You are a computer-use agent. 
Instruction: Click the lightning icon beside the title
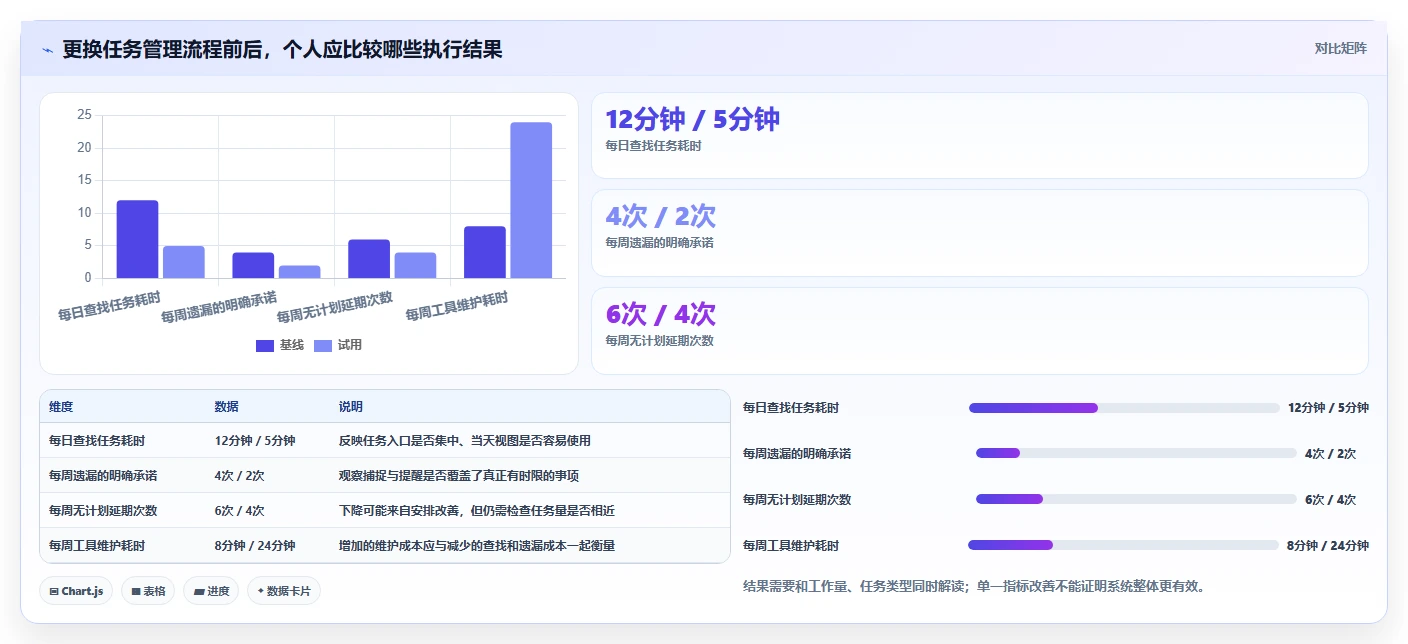48,49
